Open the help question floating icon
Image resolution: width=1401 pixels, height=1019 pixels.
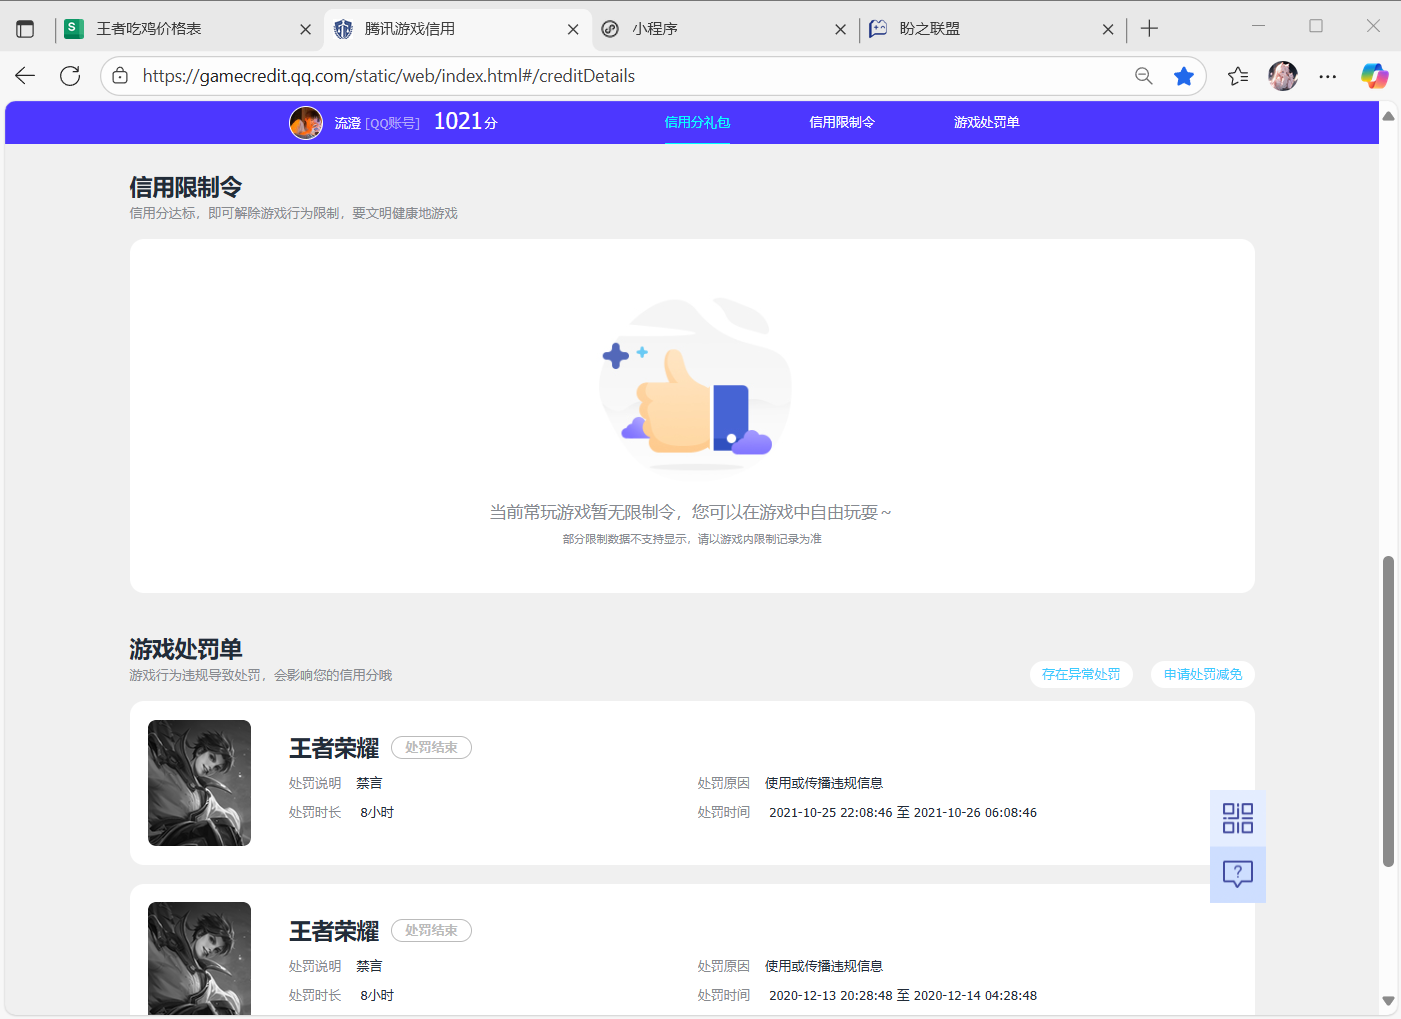pos(1238,875)
